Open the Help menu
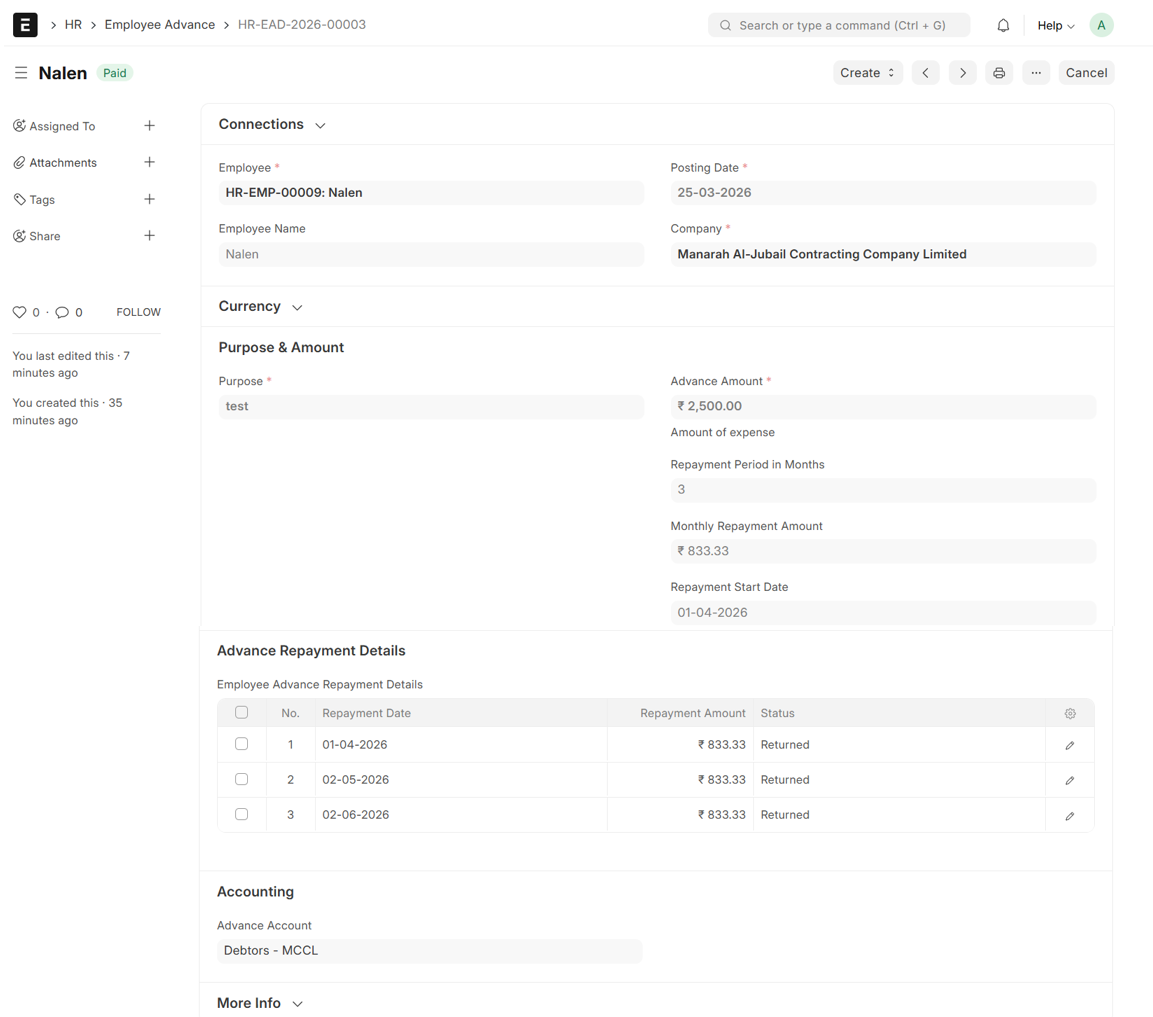This screenshot has height=1017, width=1153. (x=1055, y=25)
